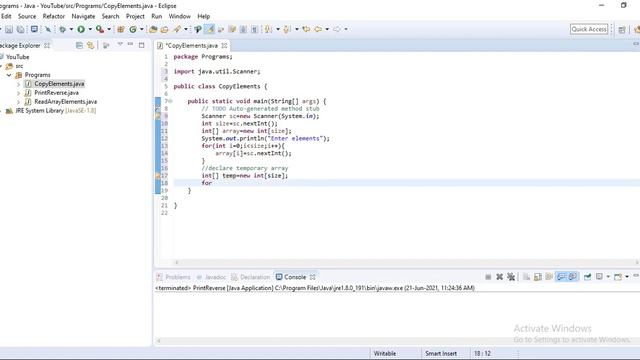Open the Navigate menu
Image resolution: width=640 pixels, height=360 pixels.
pyautogui.click(x=83, y=16)
